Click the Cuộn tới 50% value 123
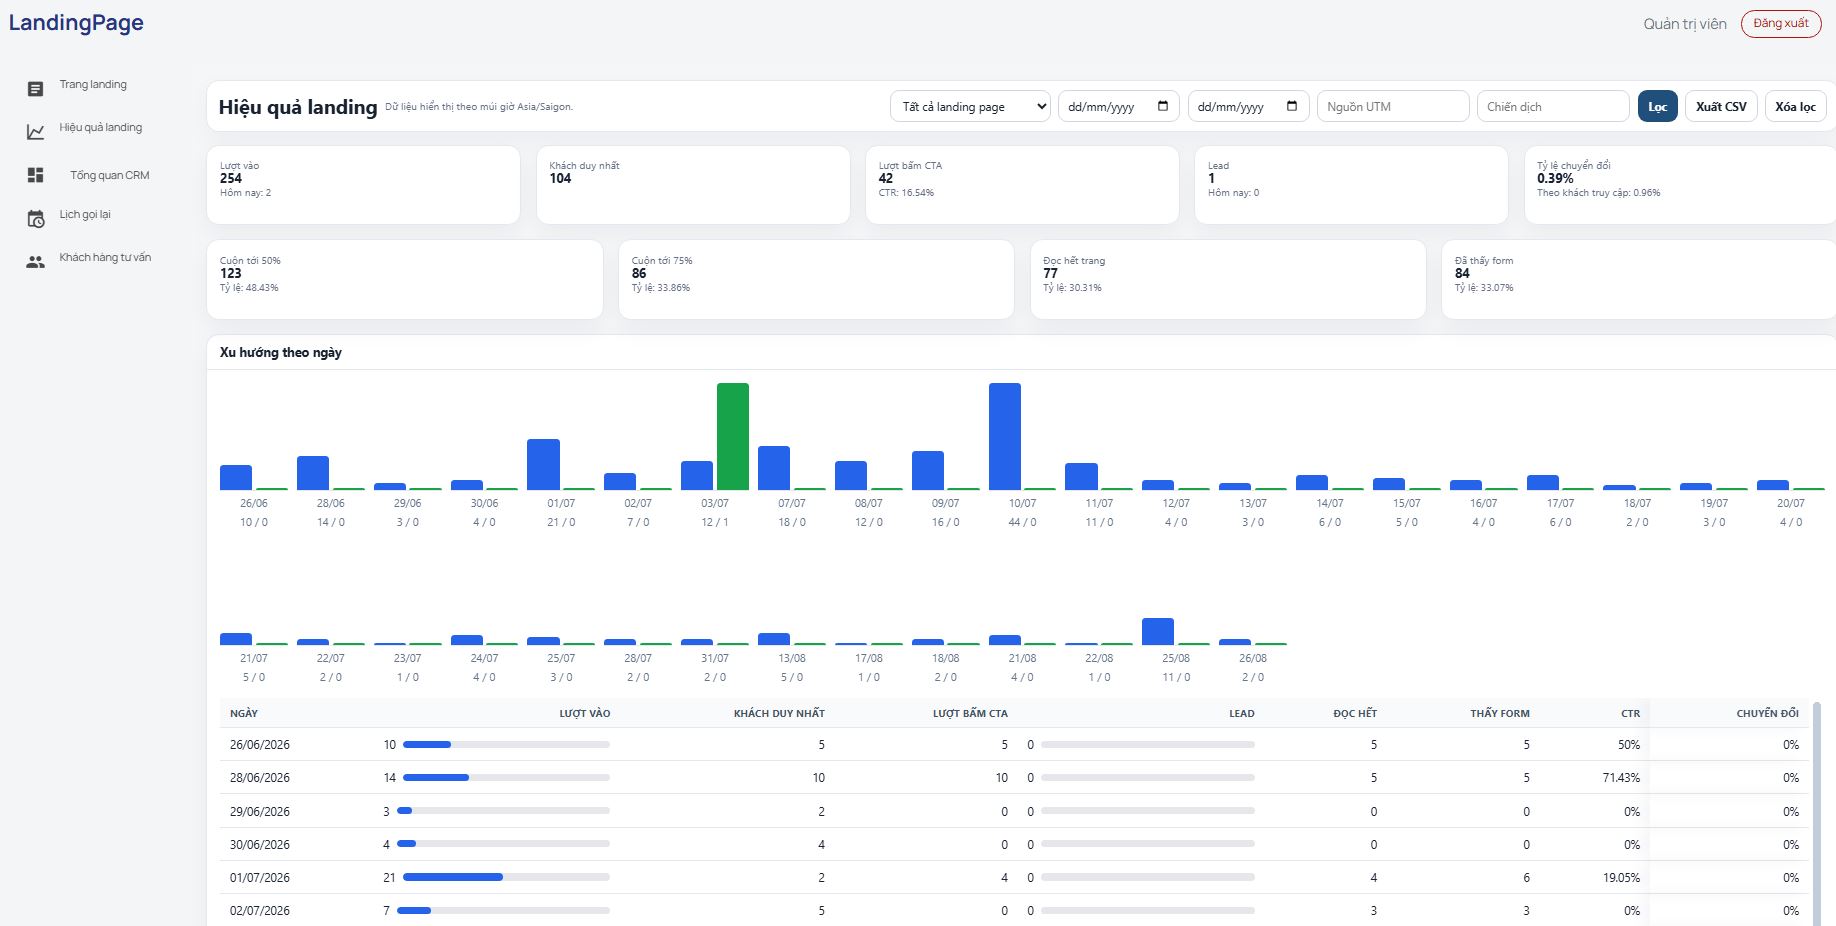Viewport: 1836px width, 926px height. [x=231, y=273]
